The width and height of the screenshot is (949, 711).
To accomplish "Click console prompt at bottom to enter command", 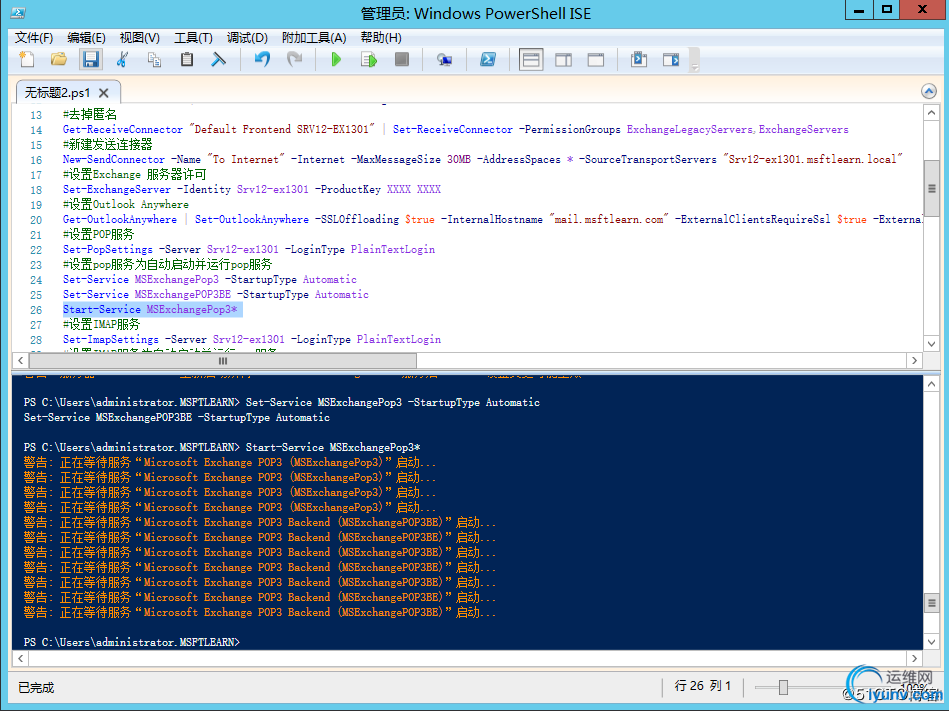I will point(132,642).
